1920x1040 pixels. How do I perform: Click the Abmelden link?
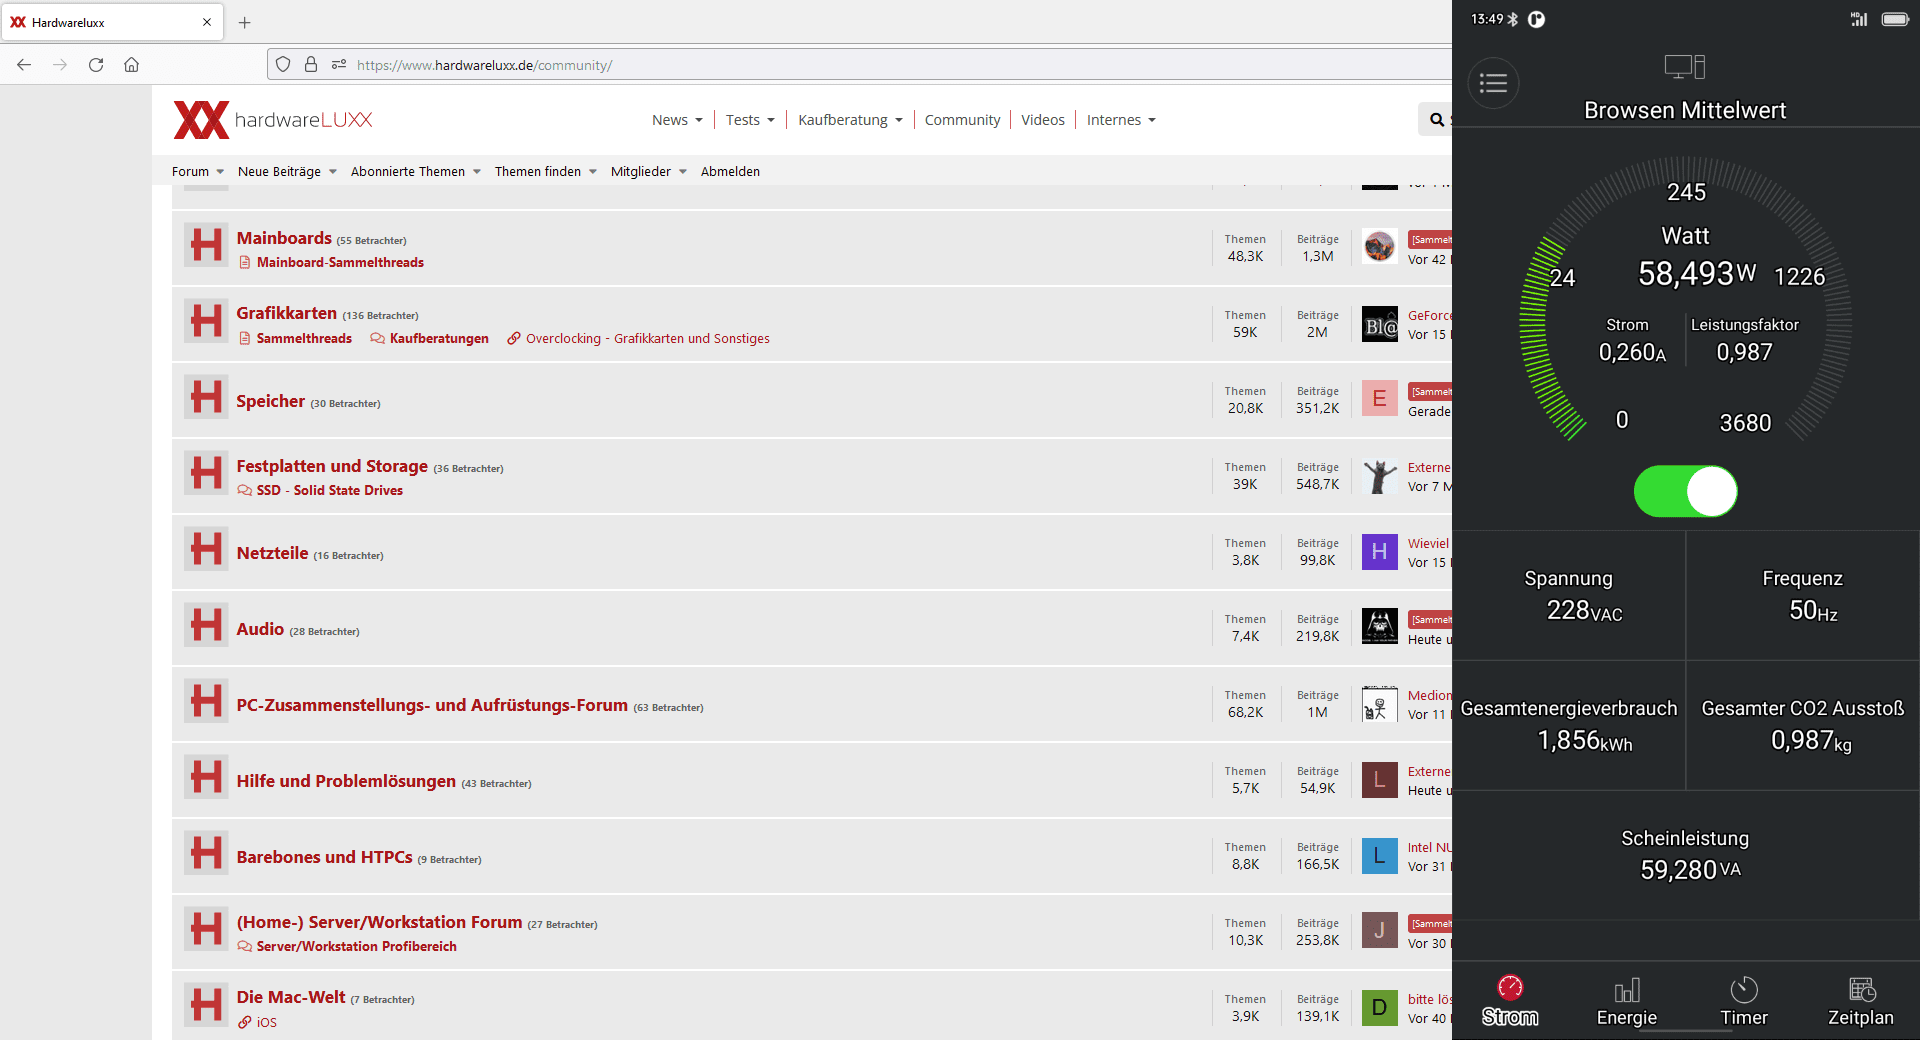730,172
